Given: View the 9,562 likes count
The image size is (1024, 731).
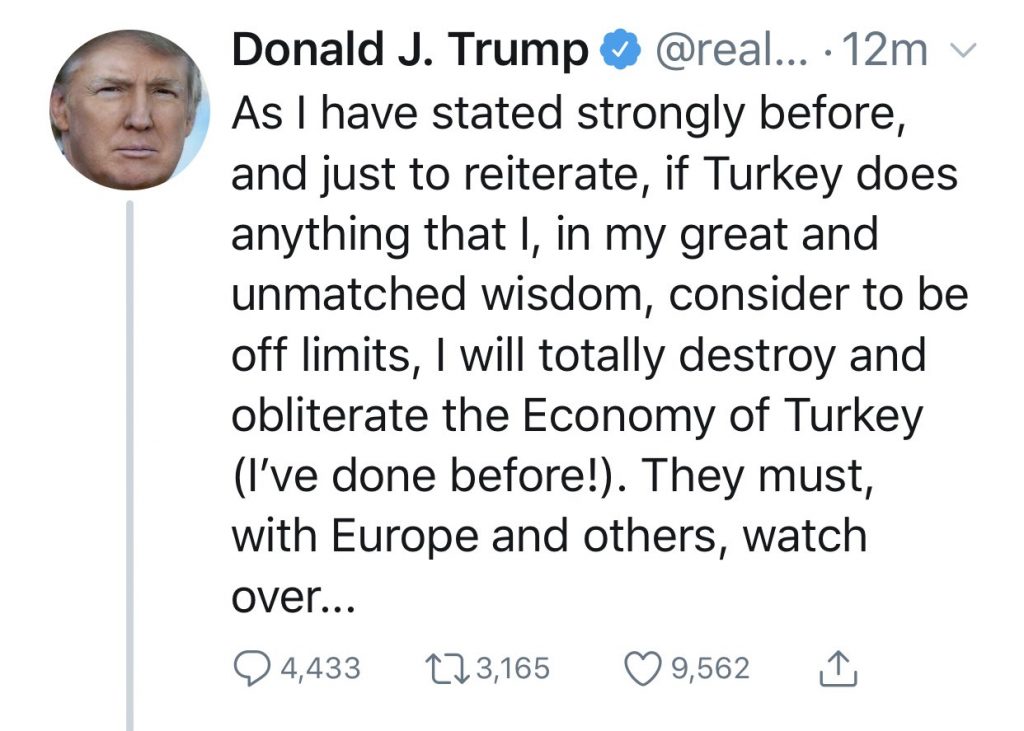Looking at the screenshot, I should click(709, 668).
